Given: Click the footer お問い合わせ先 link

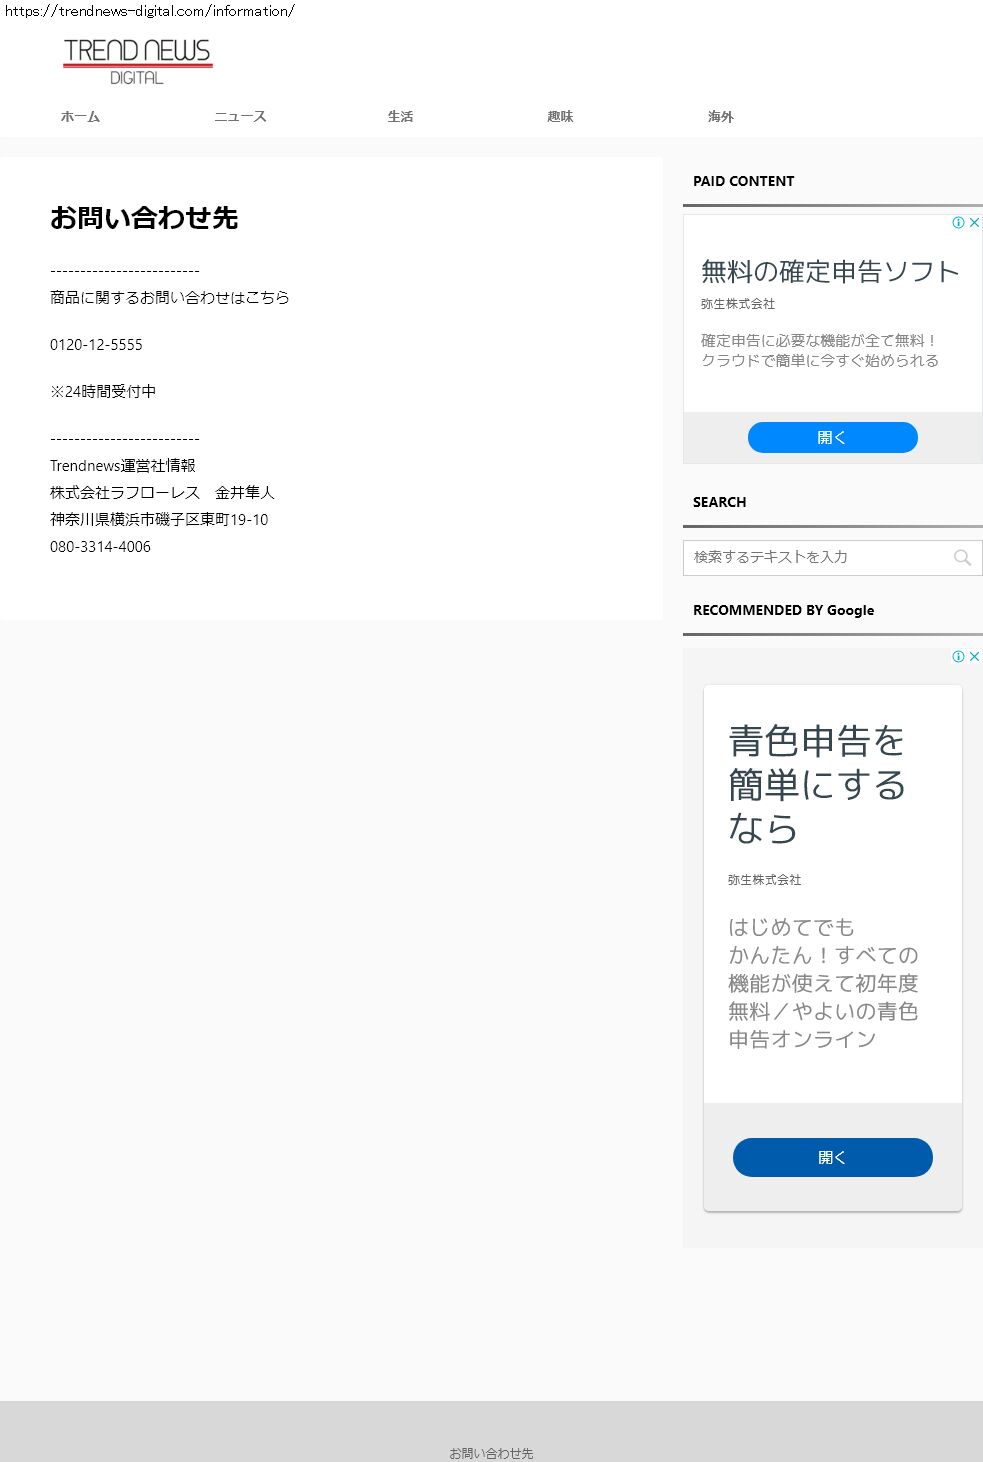Looking at the screenshot, I should pyautogui.click(x=491, y=1453).
